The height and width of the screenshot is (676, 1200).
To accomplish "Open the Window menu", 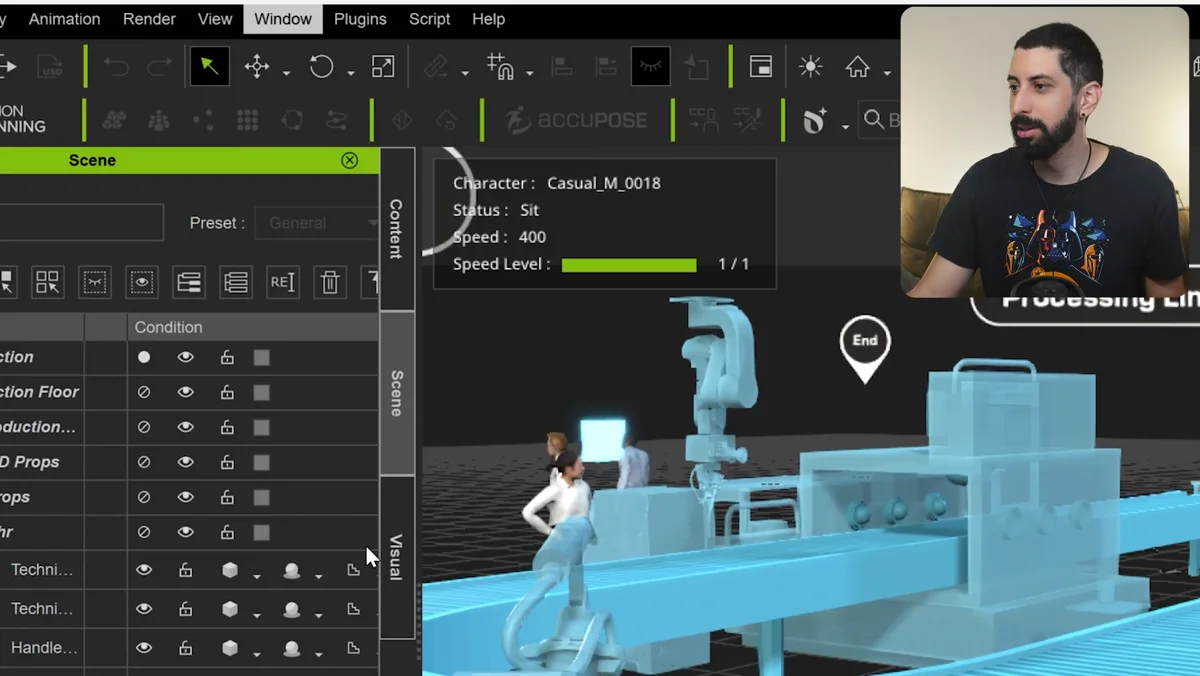I will click(282, 18).
